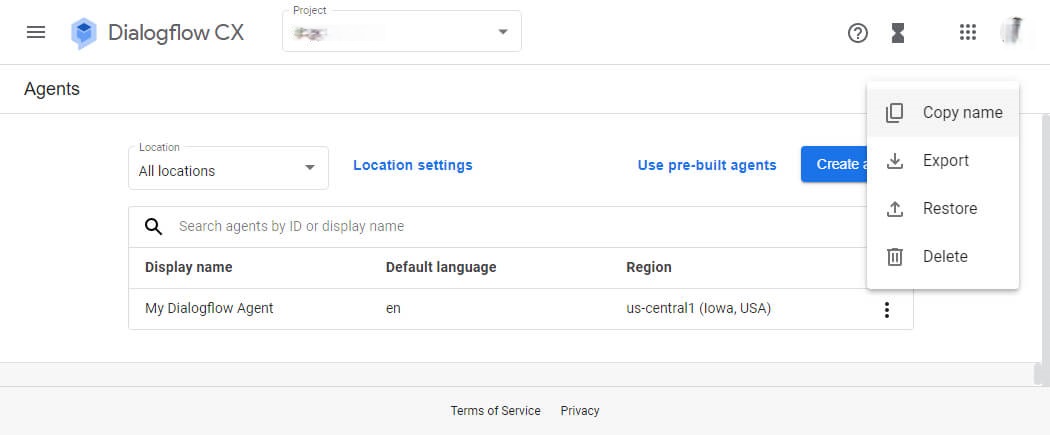The width and height of the screenshot is (1050, 435).
Task: Open the Google apps grid
Action: (967, 32)
